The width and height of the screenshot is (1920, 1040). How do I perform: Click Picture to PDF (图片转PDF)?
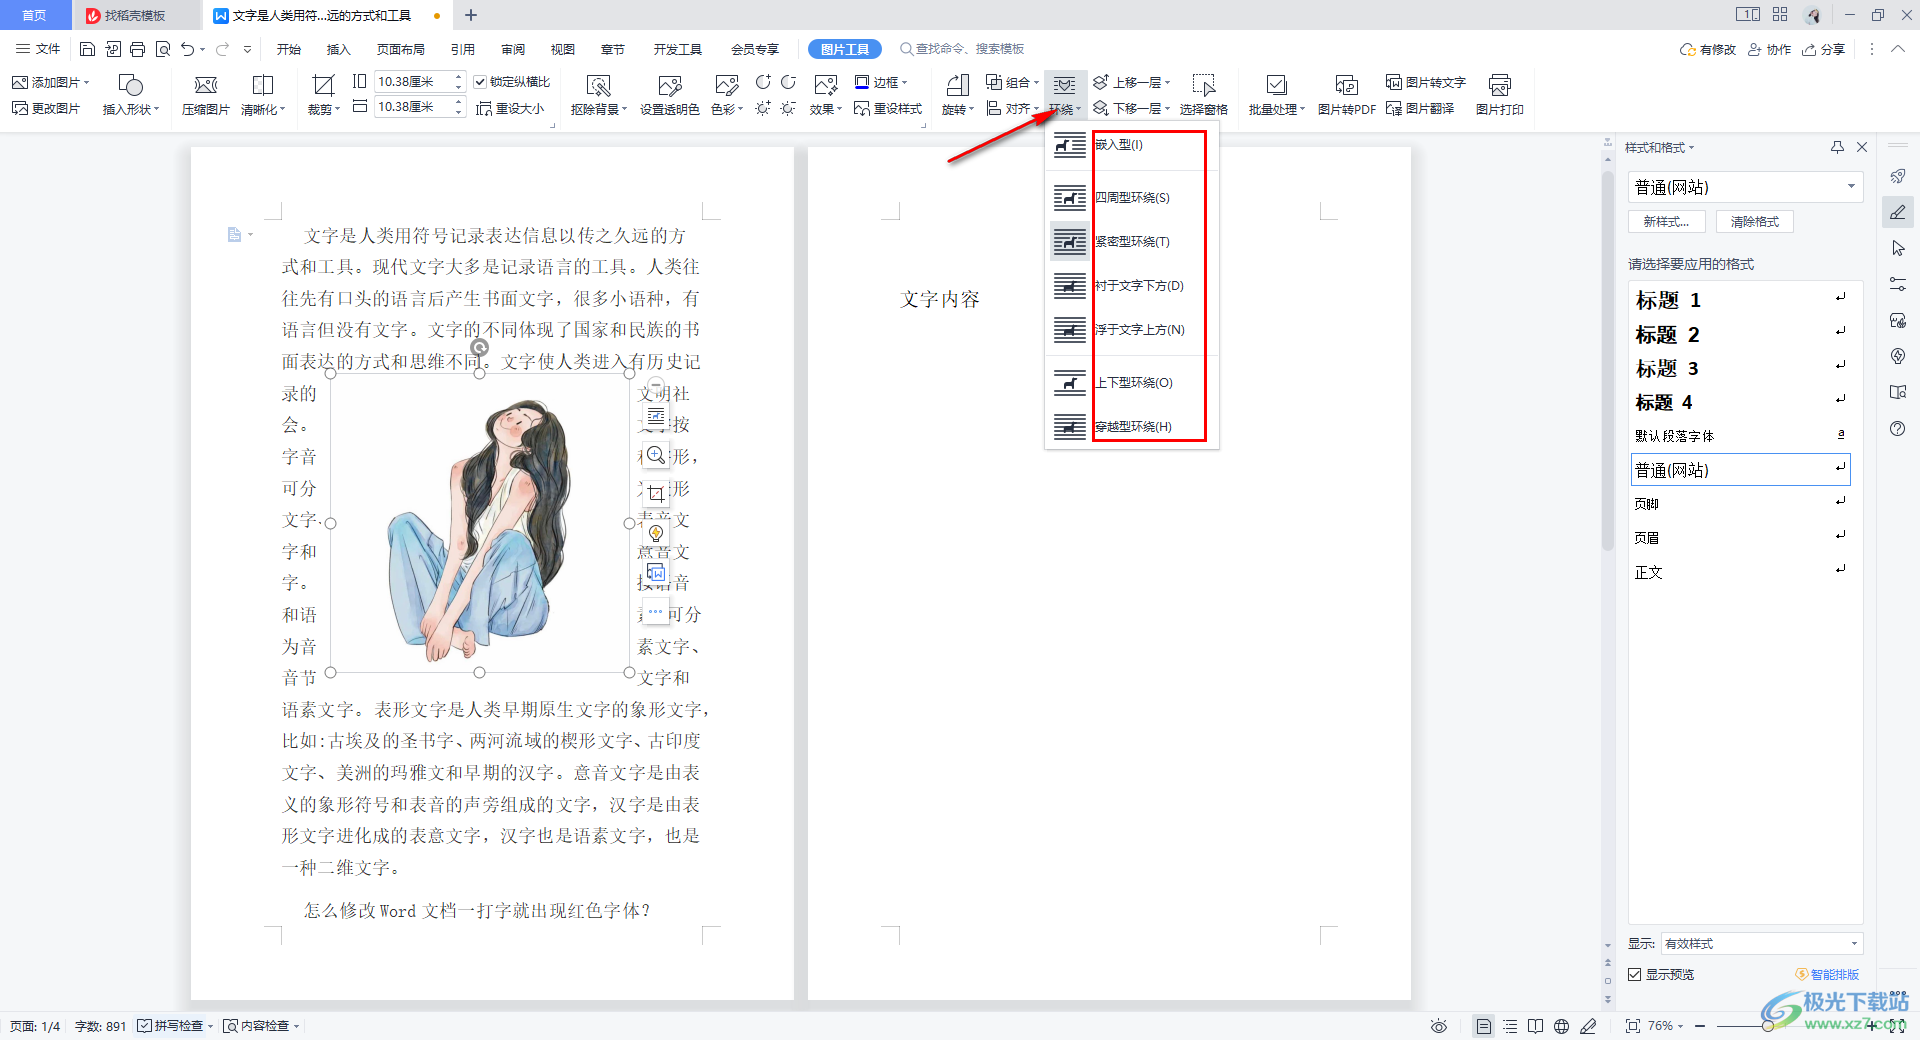[1346, 96]
